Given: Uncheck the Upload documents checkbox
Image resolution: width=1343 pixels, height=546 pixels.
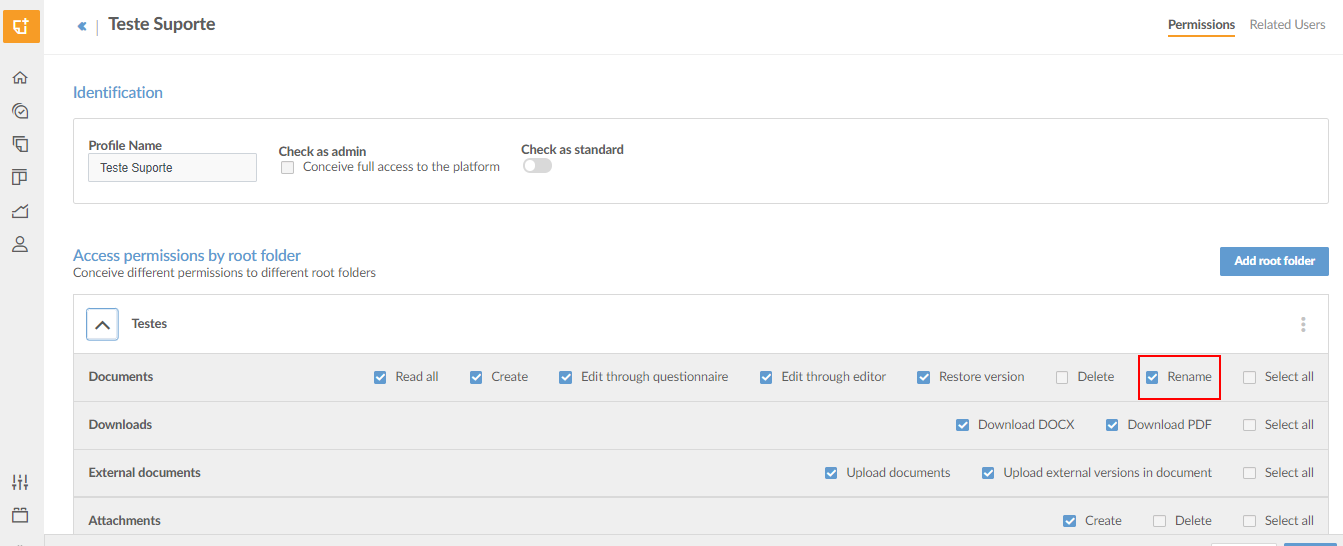Looking at the screenshot, I should pyautogui.click(x=831, y=473).
